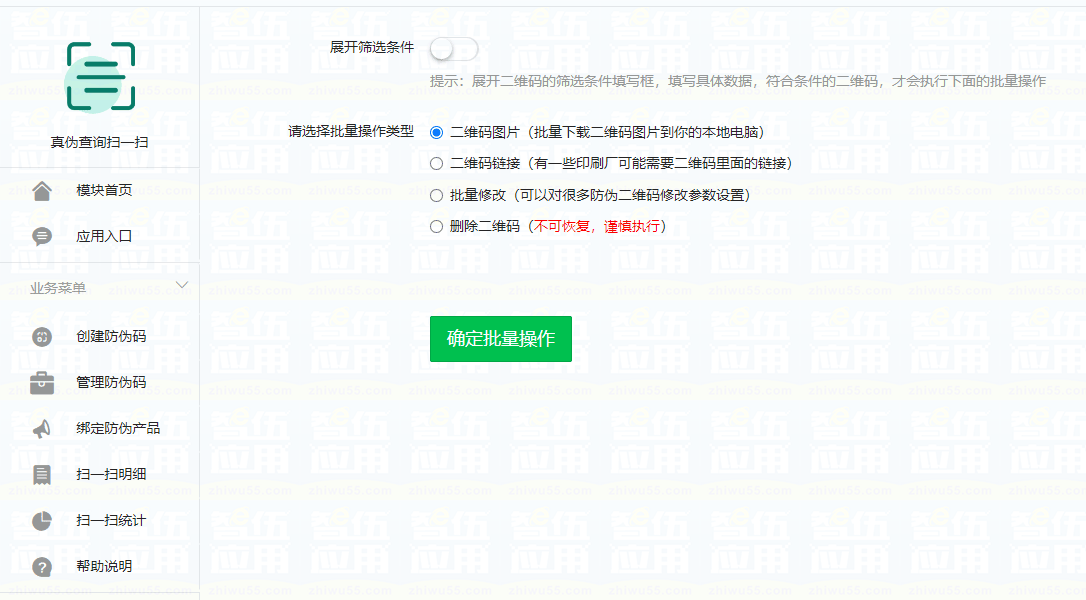Toggle the 展开筛选条件 switch
The width and height of the screenshot is (1086, 600).
pyautogui.click(x=454, y=48)
